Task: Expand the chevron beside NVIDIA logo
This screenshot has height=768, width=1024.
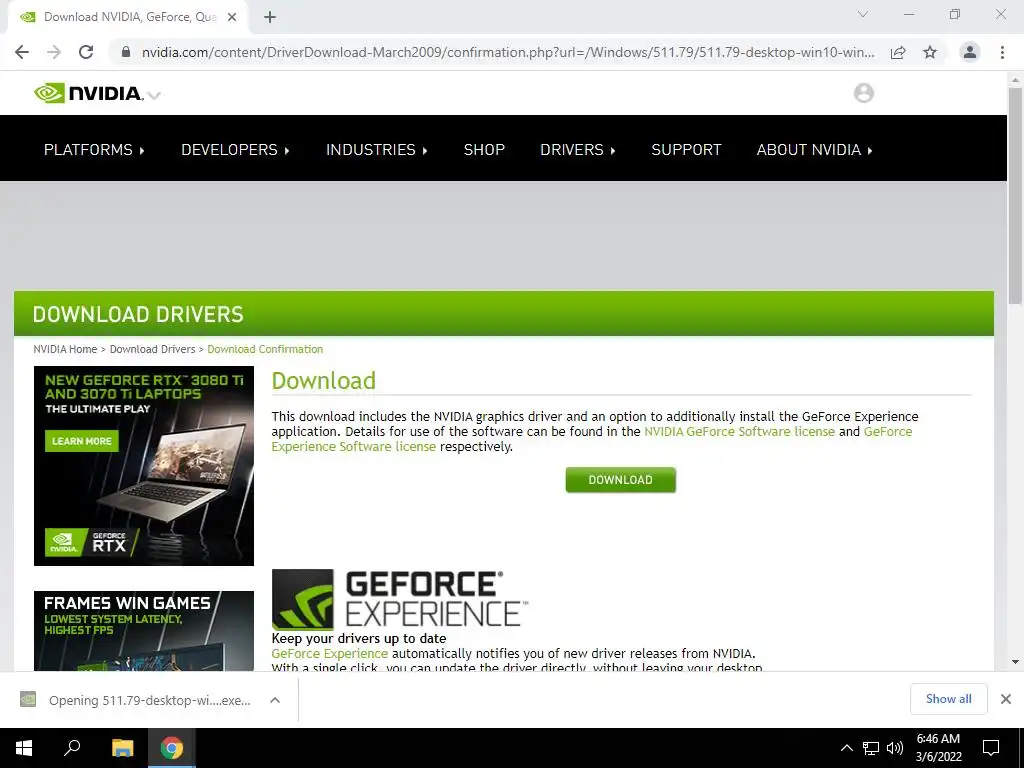Action: pos(154,95)
